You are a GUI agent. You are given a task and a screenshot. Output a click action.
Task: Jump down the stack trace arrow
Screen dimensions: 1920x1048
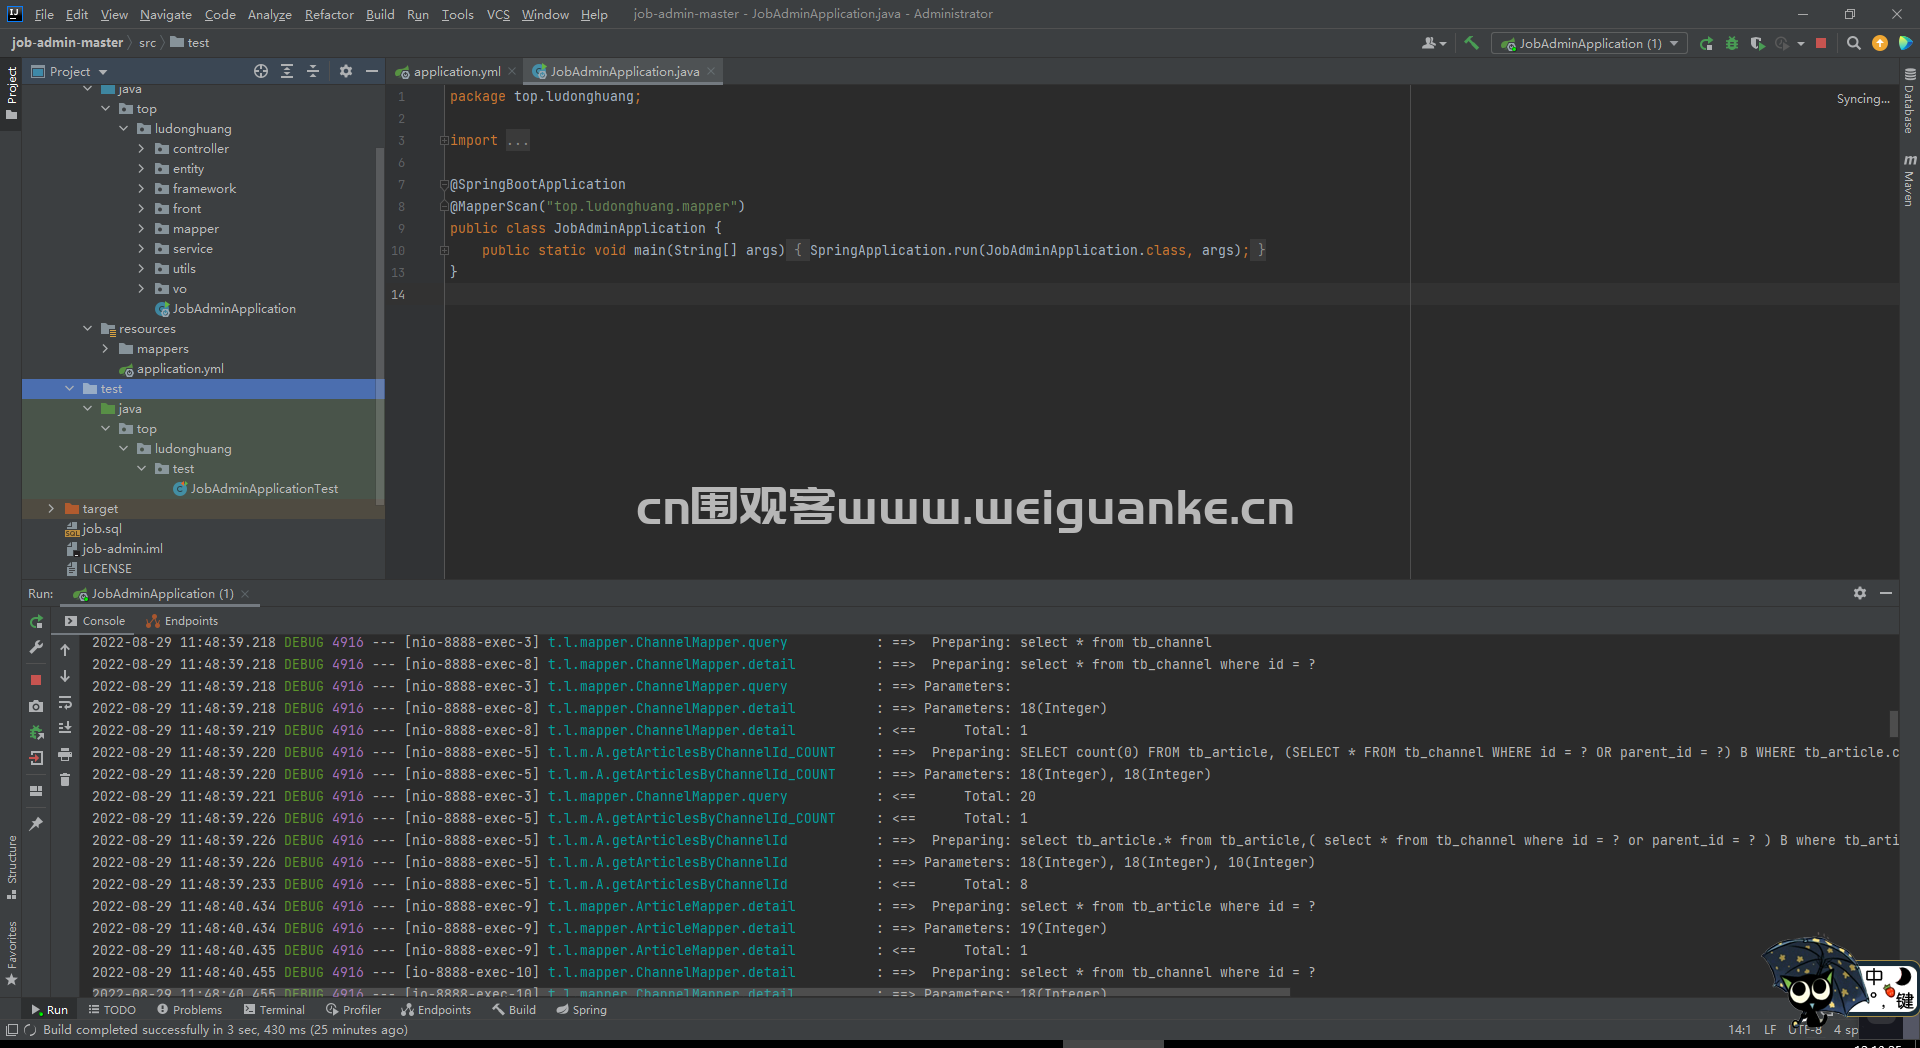[x=65, y=677]
